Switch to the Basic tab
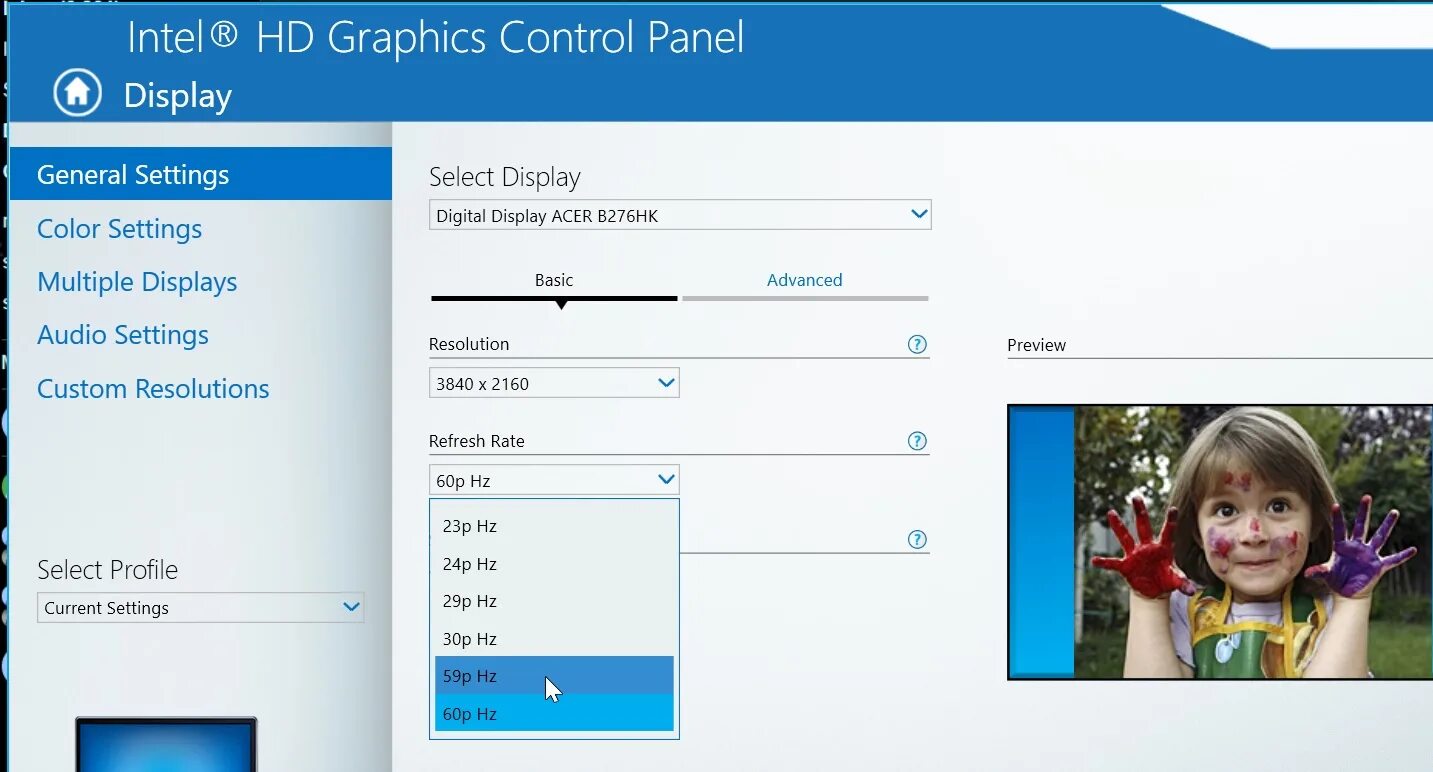Screen dimensions: 1433x772 (x=554, y=281)
